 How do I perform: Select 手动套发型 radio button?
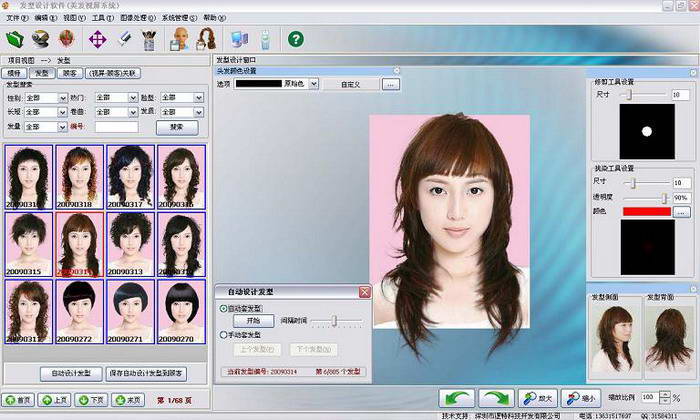pos(224,335)
